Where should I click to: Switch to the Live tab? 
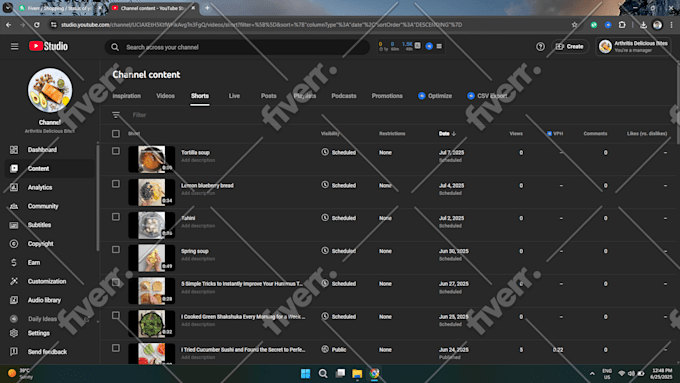pos(234,96)
